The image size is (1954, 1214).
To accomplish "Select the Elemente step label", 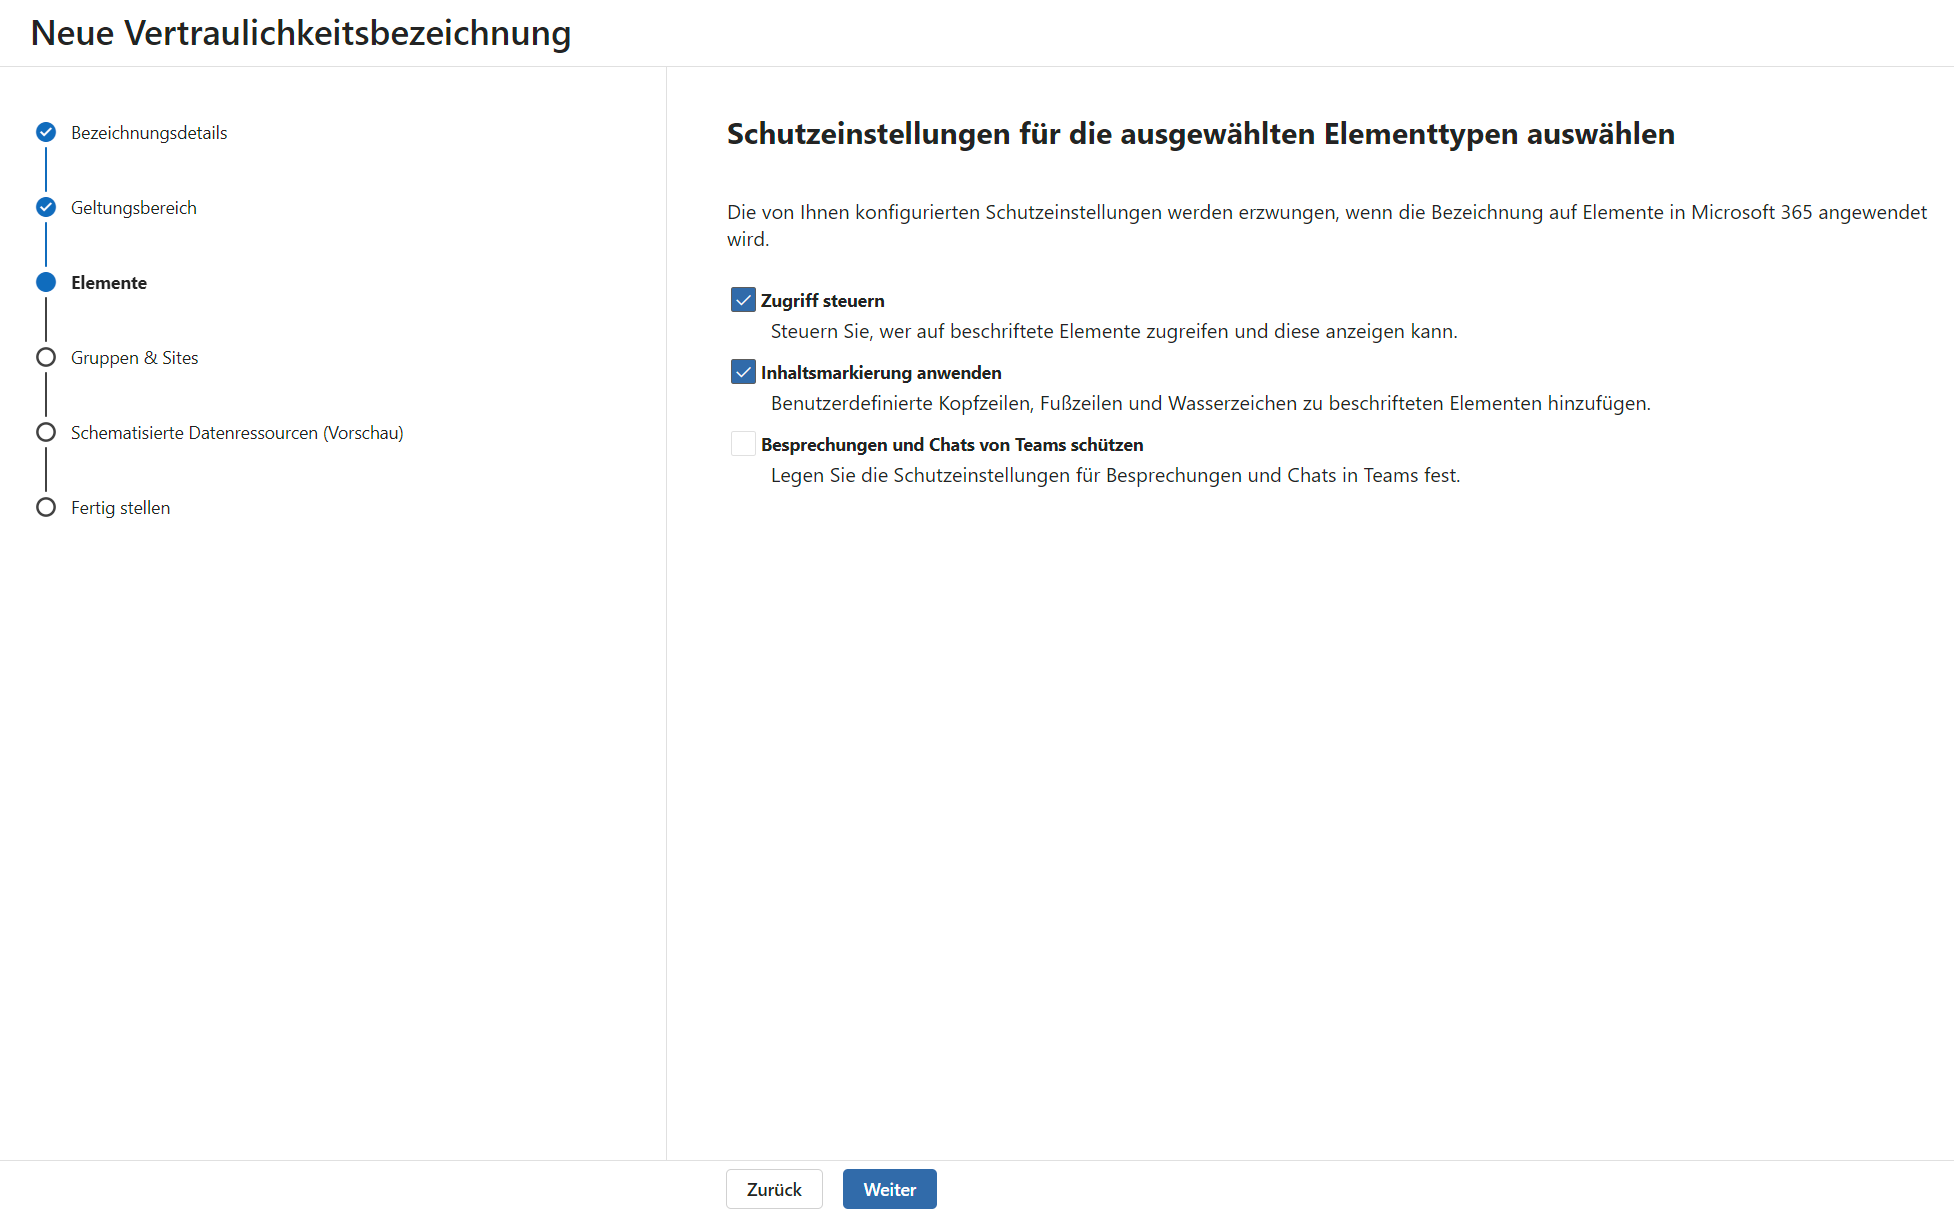I will point(109,283).
